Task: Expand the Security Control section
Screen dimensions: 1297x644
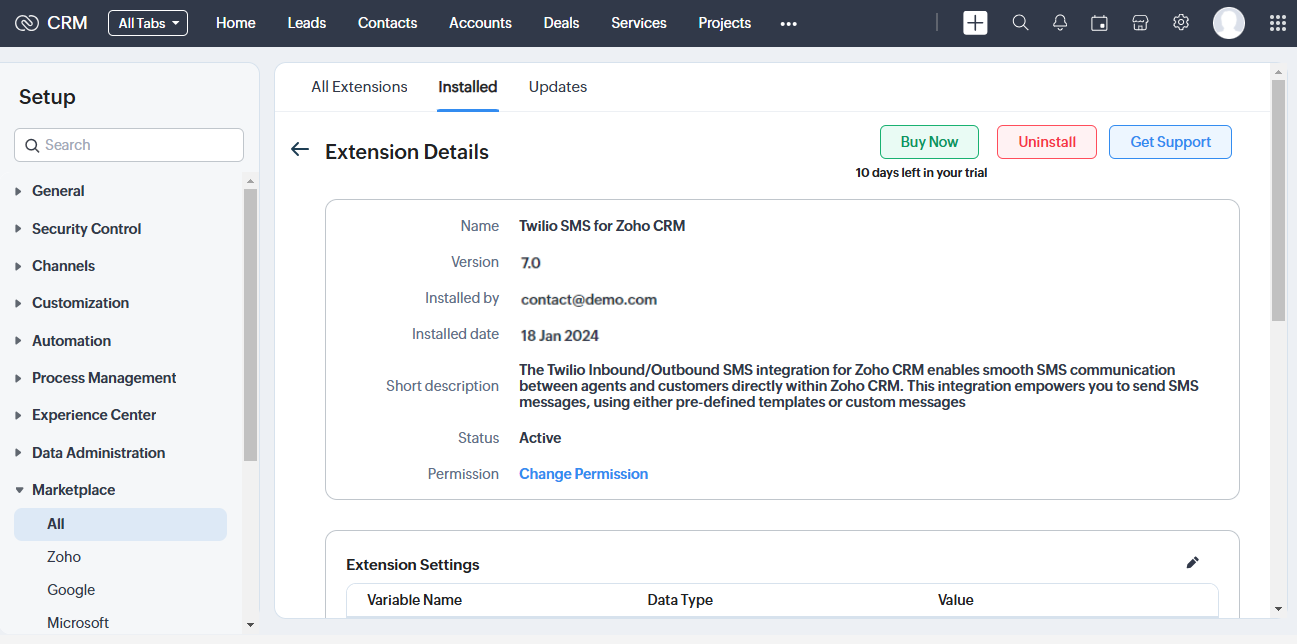Action: [86, 229]
